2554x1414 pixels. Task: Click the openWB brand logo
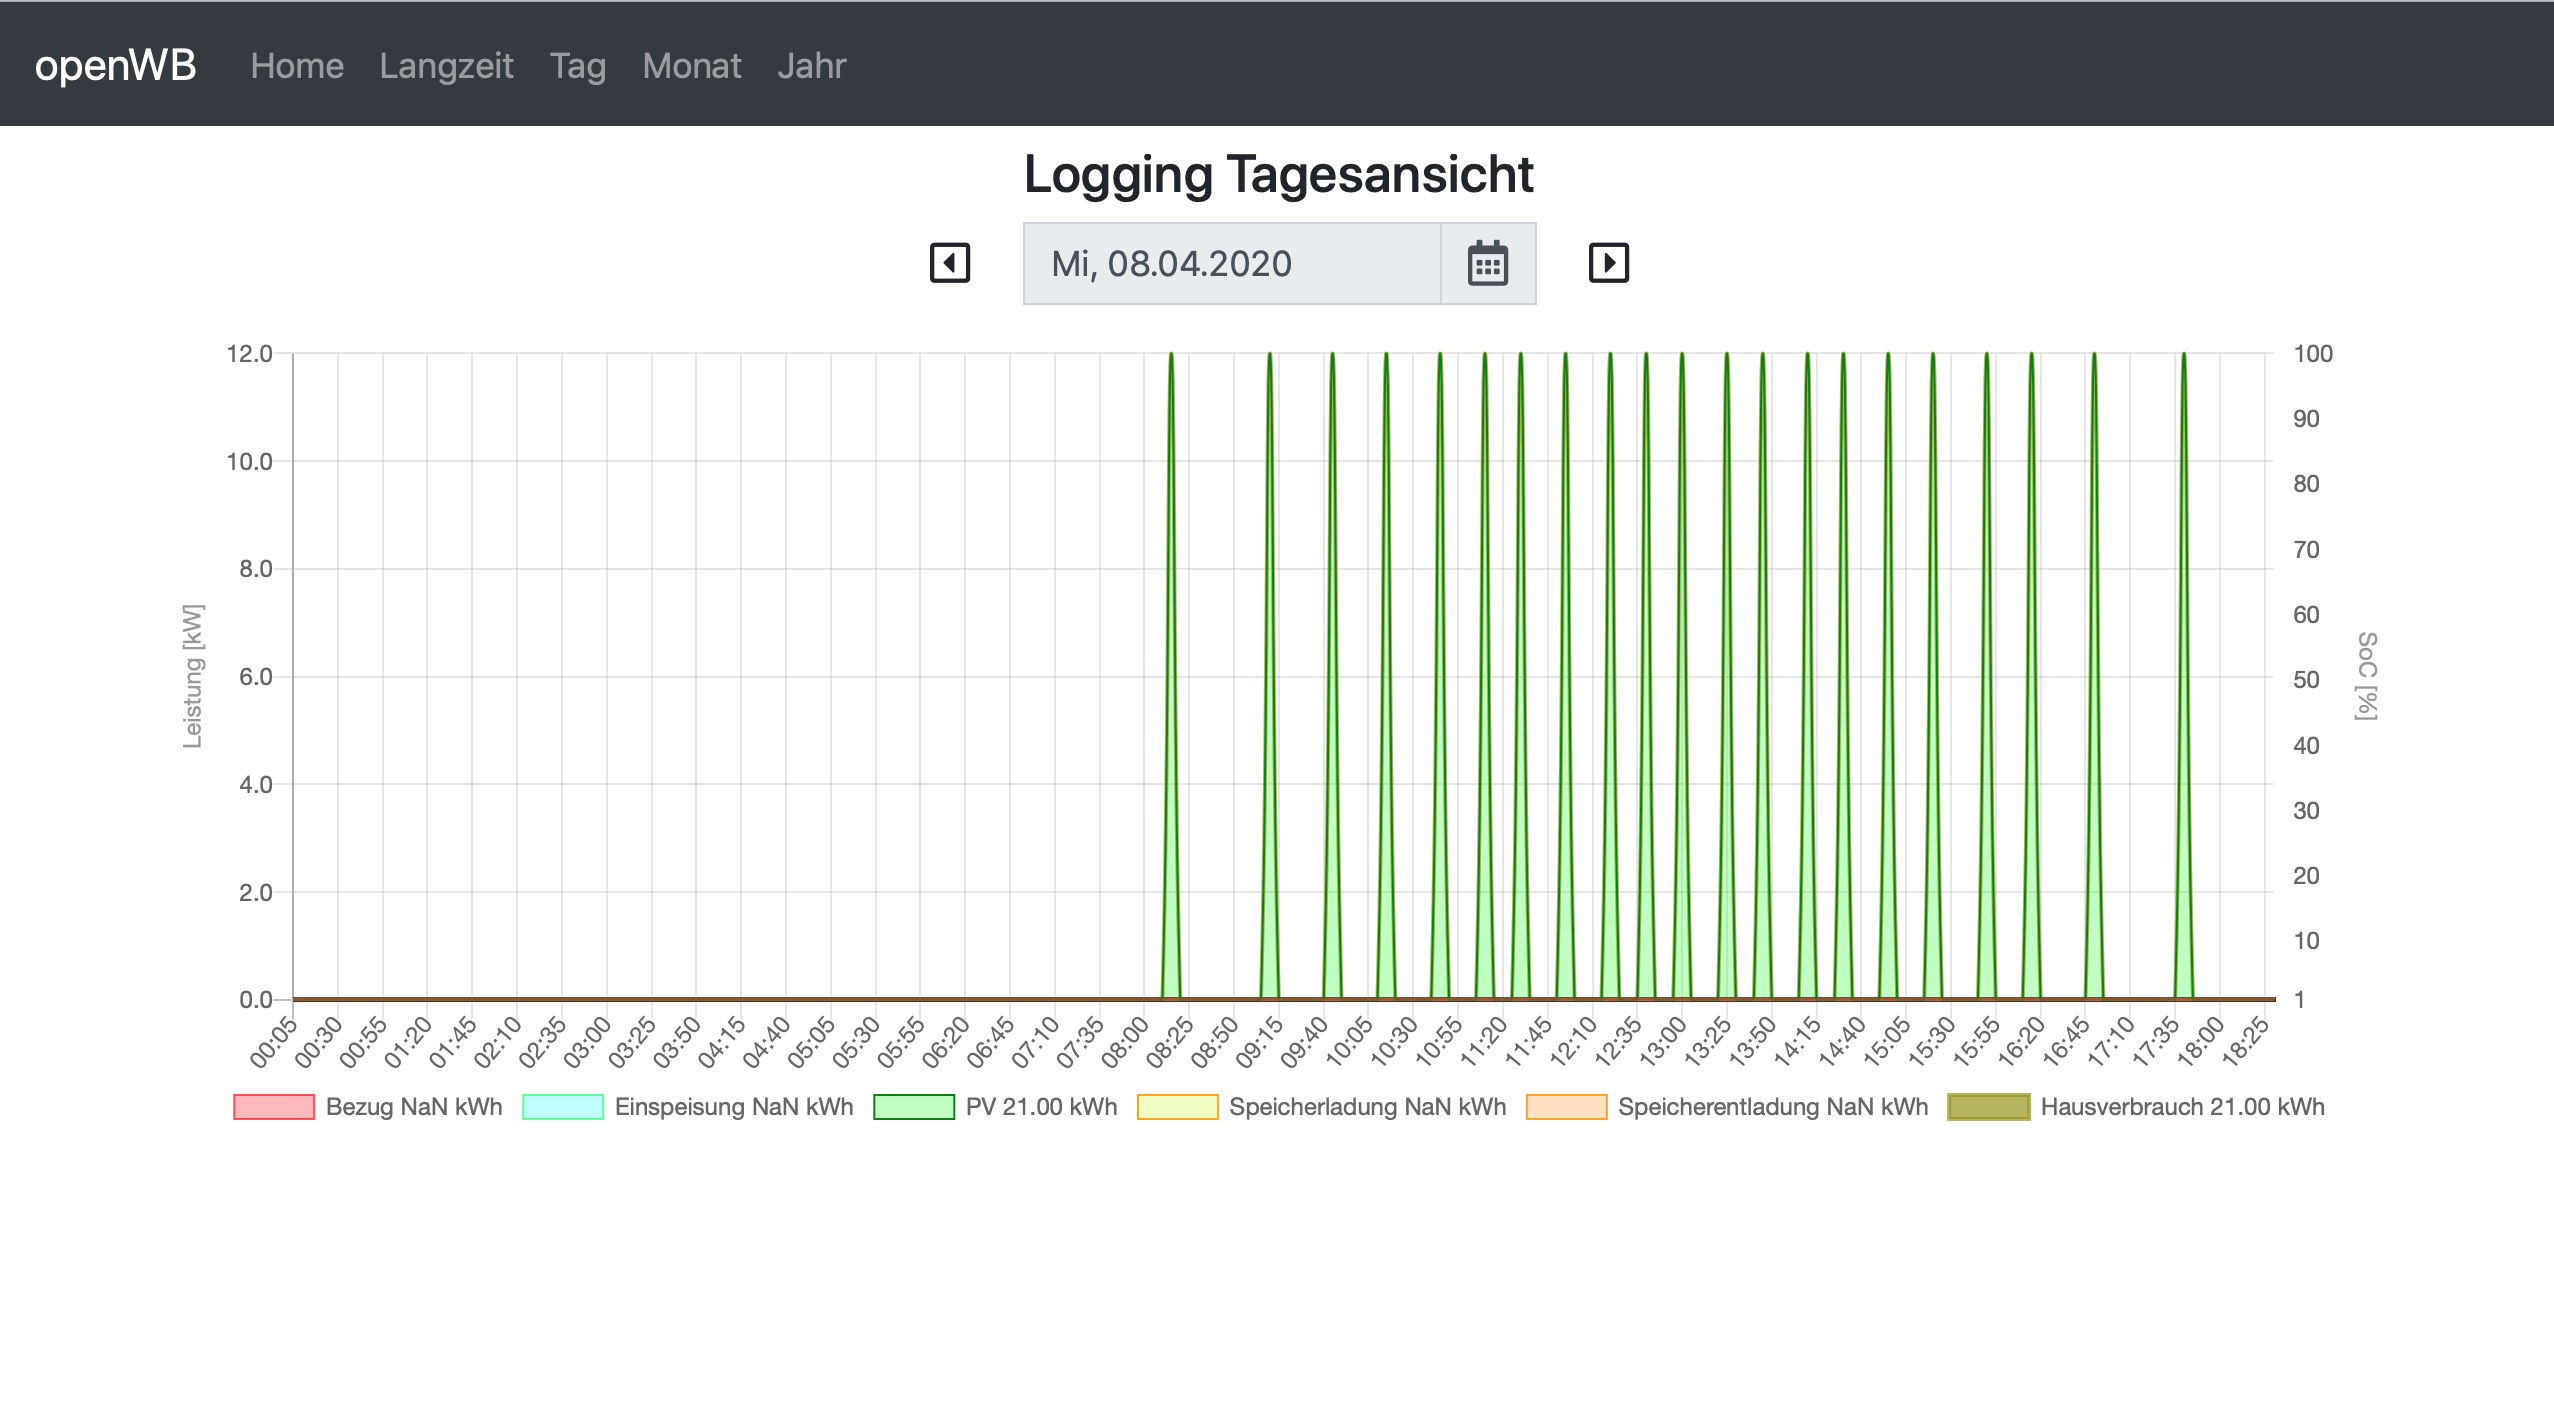pos(115,66)
